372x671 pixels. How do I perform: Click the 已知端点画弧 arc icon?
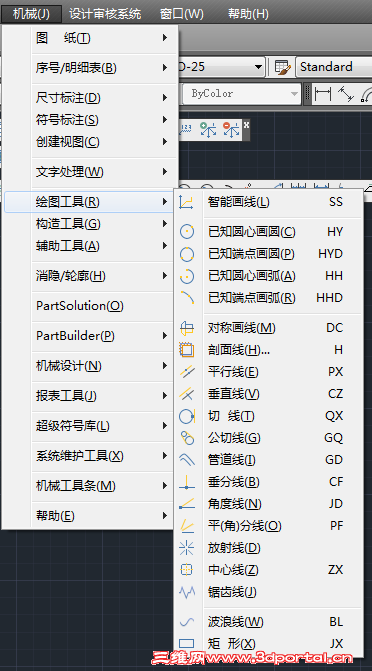click(x=187, y=298)
